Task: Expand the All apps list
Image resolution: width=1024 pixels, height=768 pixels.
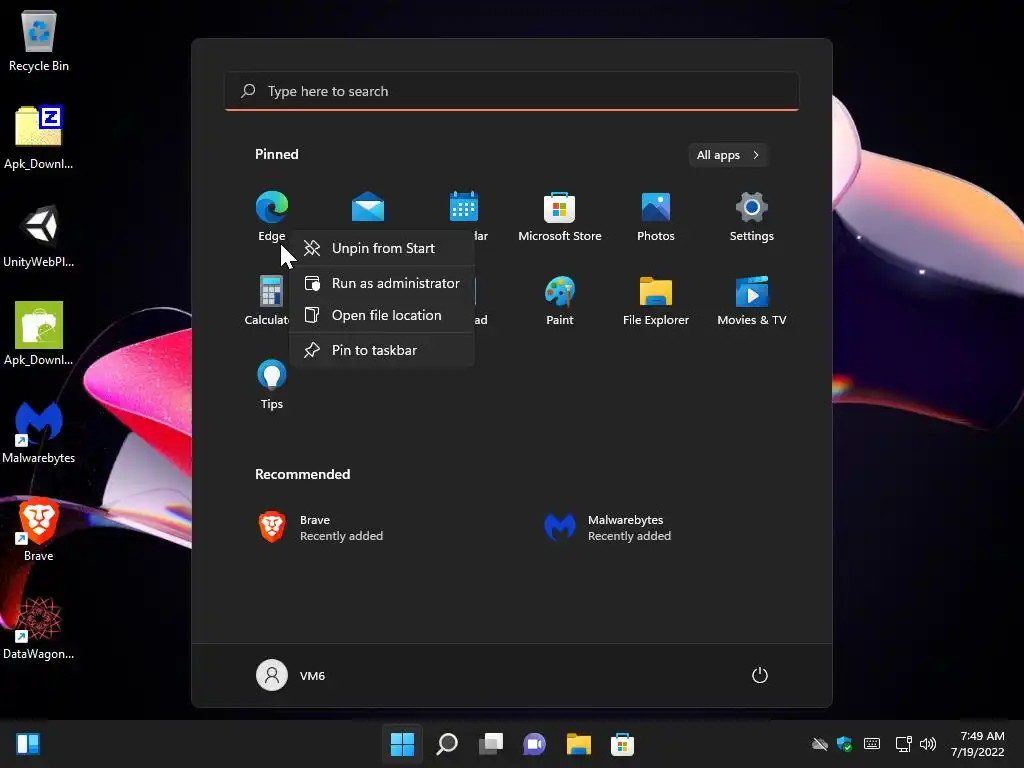Action: pyautogui.click(x=728, y=155)
